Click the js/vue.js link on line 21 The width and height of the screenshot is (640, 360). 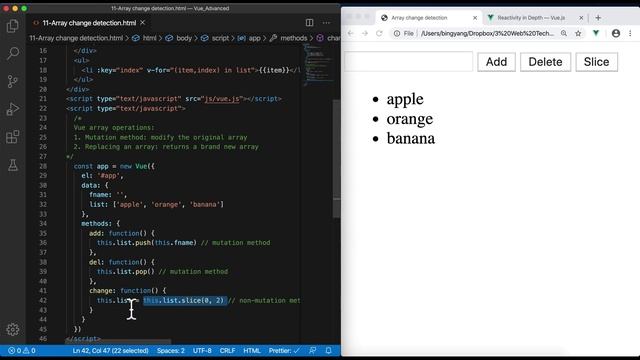[x=222, y=99]
